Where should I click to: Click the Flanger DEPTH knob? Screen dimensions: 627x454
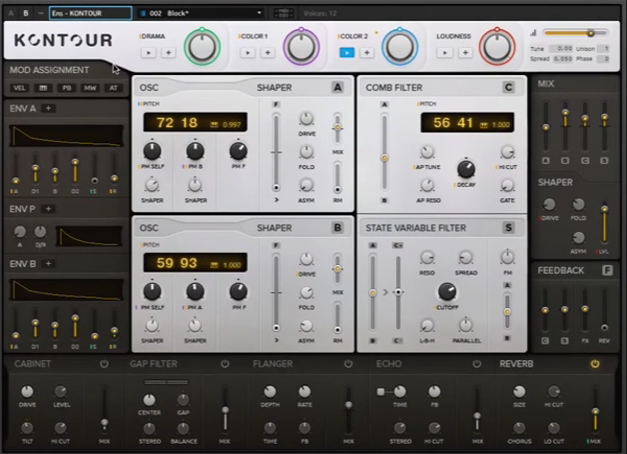[270, 392]
